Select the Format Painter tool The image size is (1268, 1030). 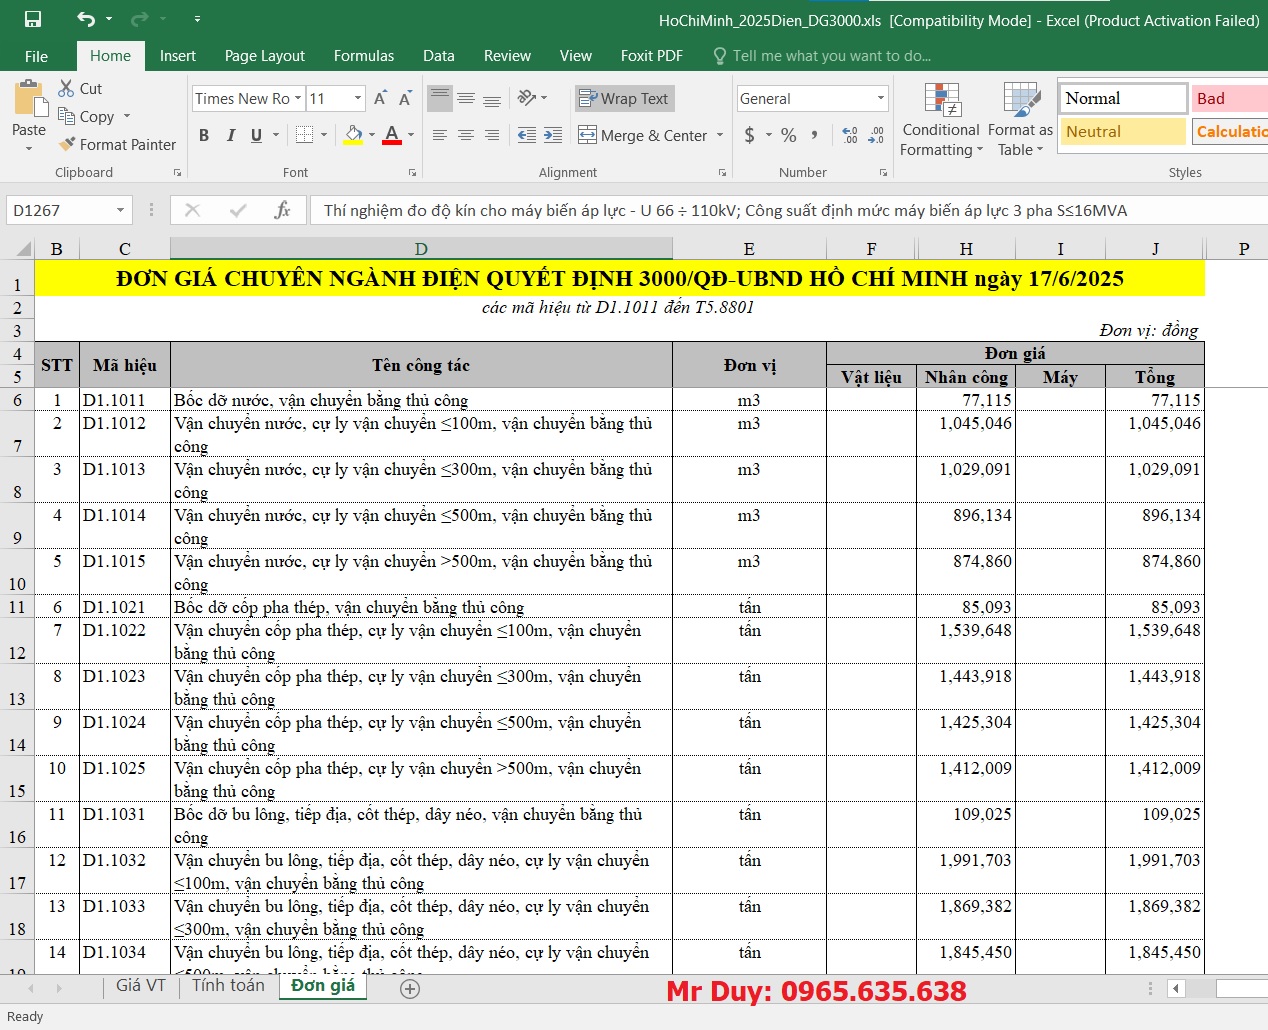(x=117, y=144)
